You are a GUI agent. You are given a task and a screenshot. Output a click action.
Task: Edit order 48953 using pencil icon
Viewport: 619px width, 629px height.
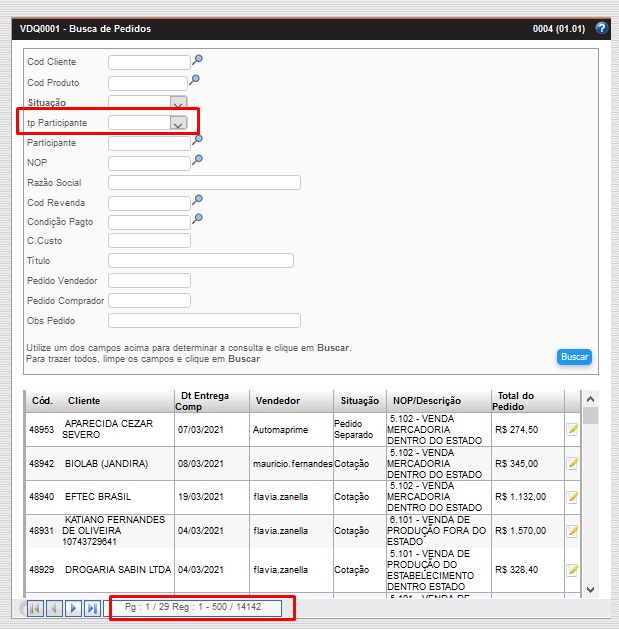coord(573,429)
